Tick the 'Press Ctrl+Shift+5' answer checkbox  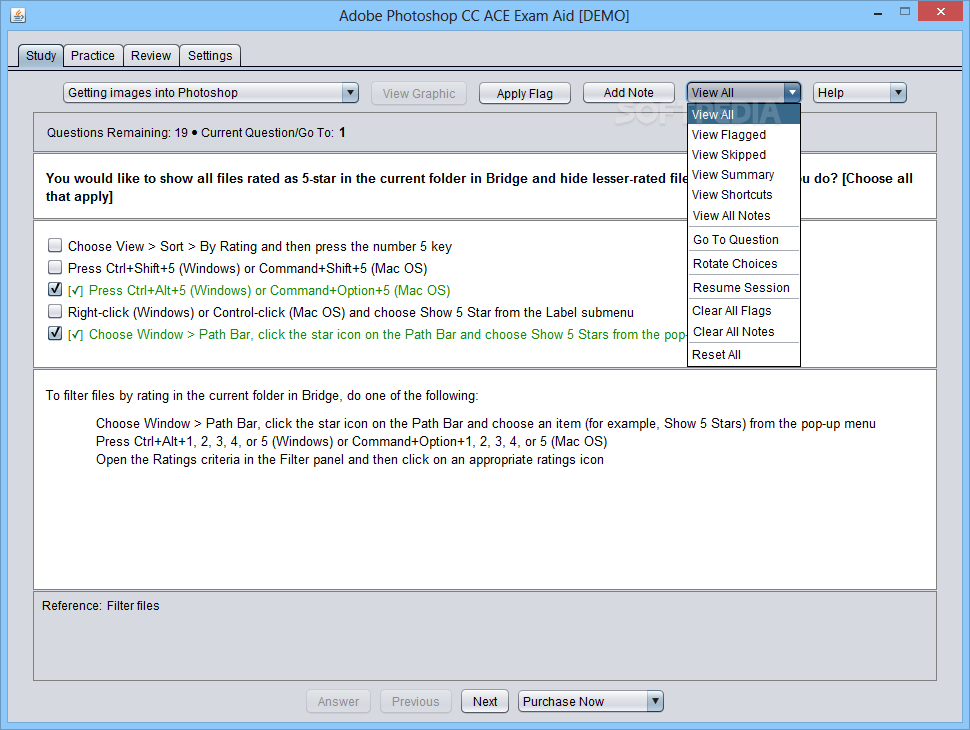pos(55,267)
